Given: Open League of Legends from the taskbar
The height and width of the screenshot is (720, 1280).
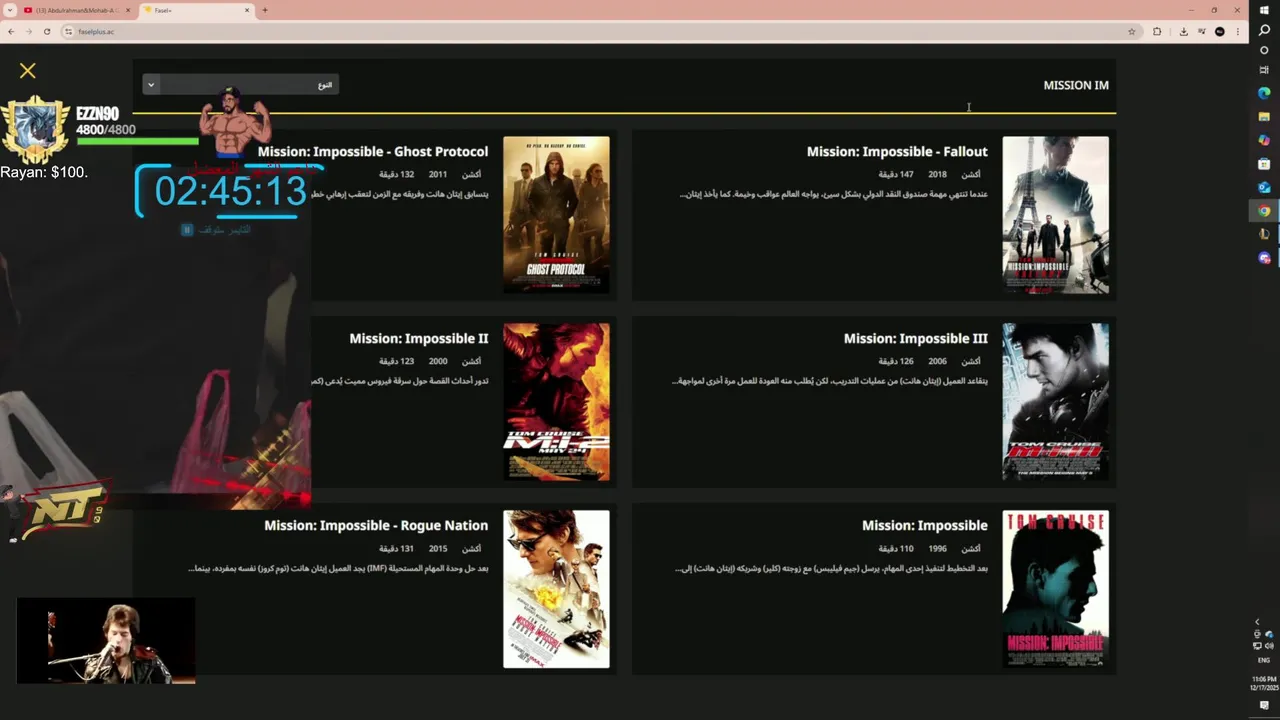Looking at the screenshot, I should click(1264, 234).
